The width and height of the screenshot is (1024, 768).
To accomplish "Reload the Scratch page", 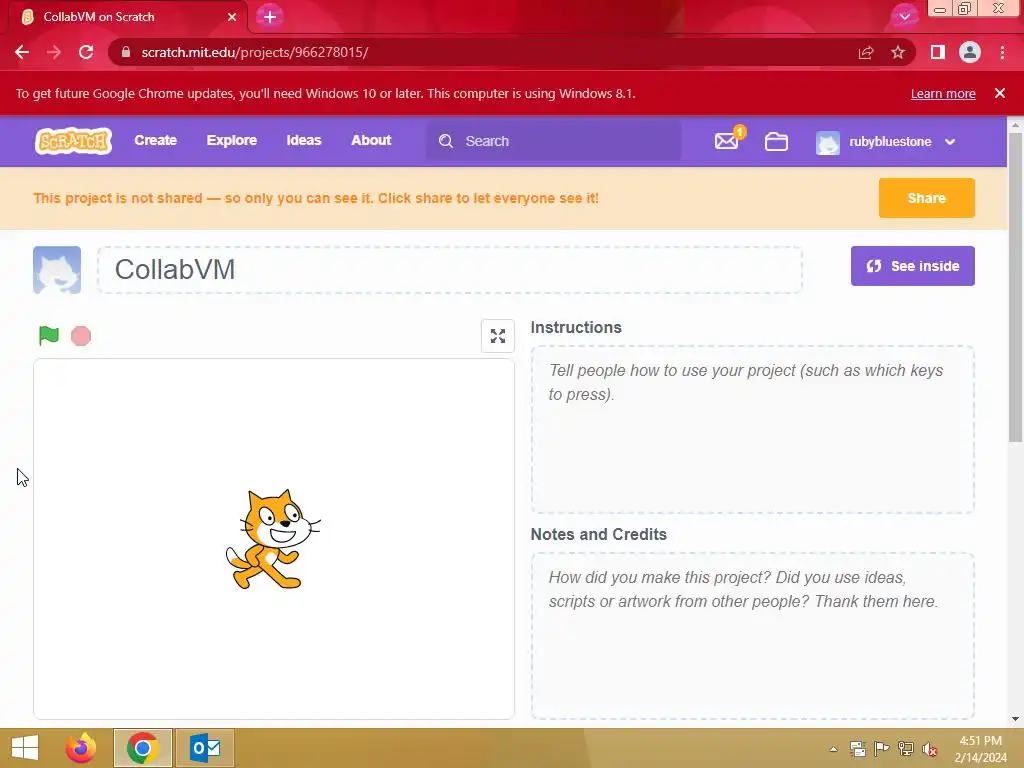I will click(86, 52).
